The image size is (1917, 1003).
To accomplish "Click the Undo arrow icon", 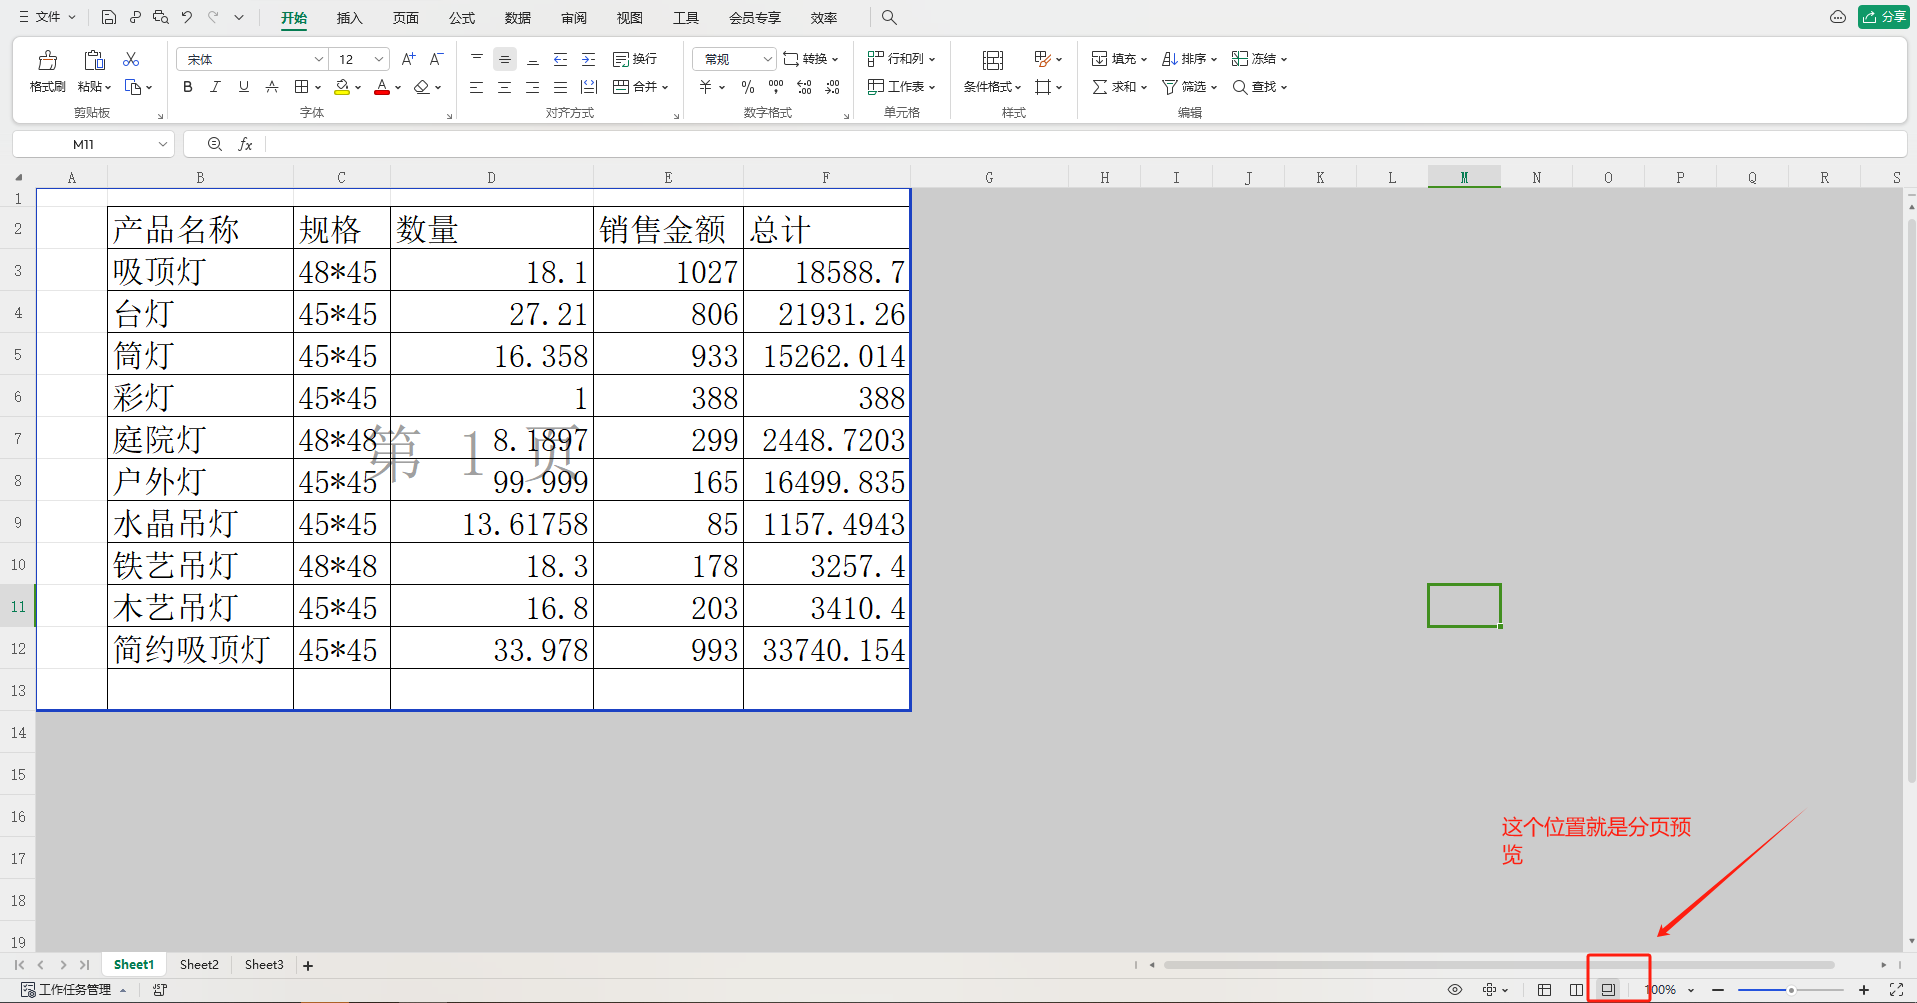I will 186,17.
